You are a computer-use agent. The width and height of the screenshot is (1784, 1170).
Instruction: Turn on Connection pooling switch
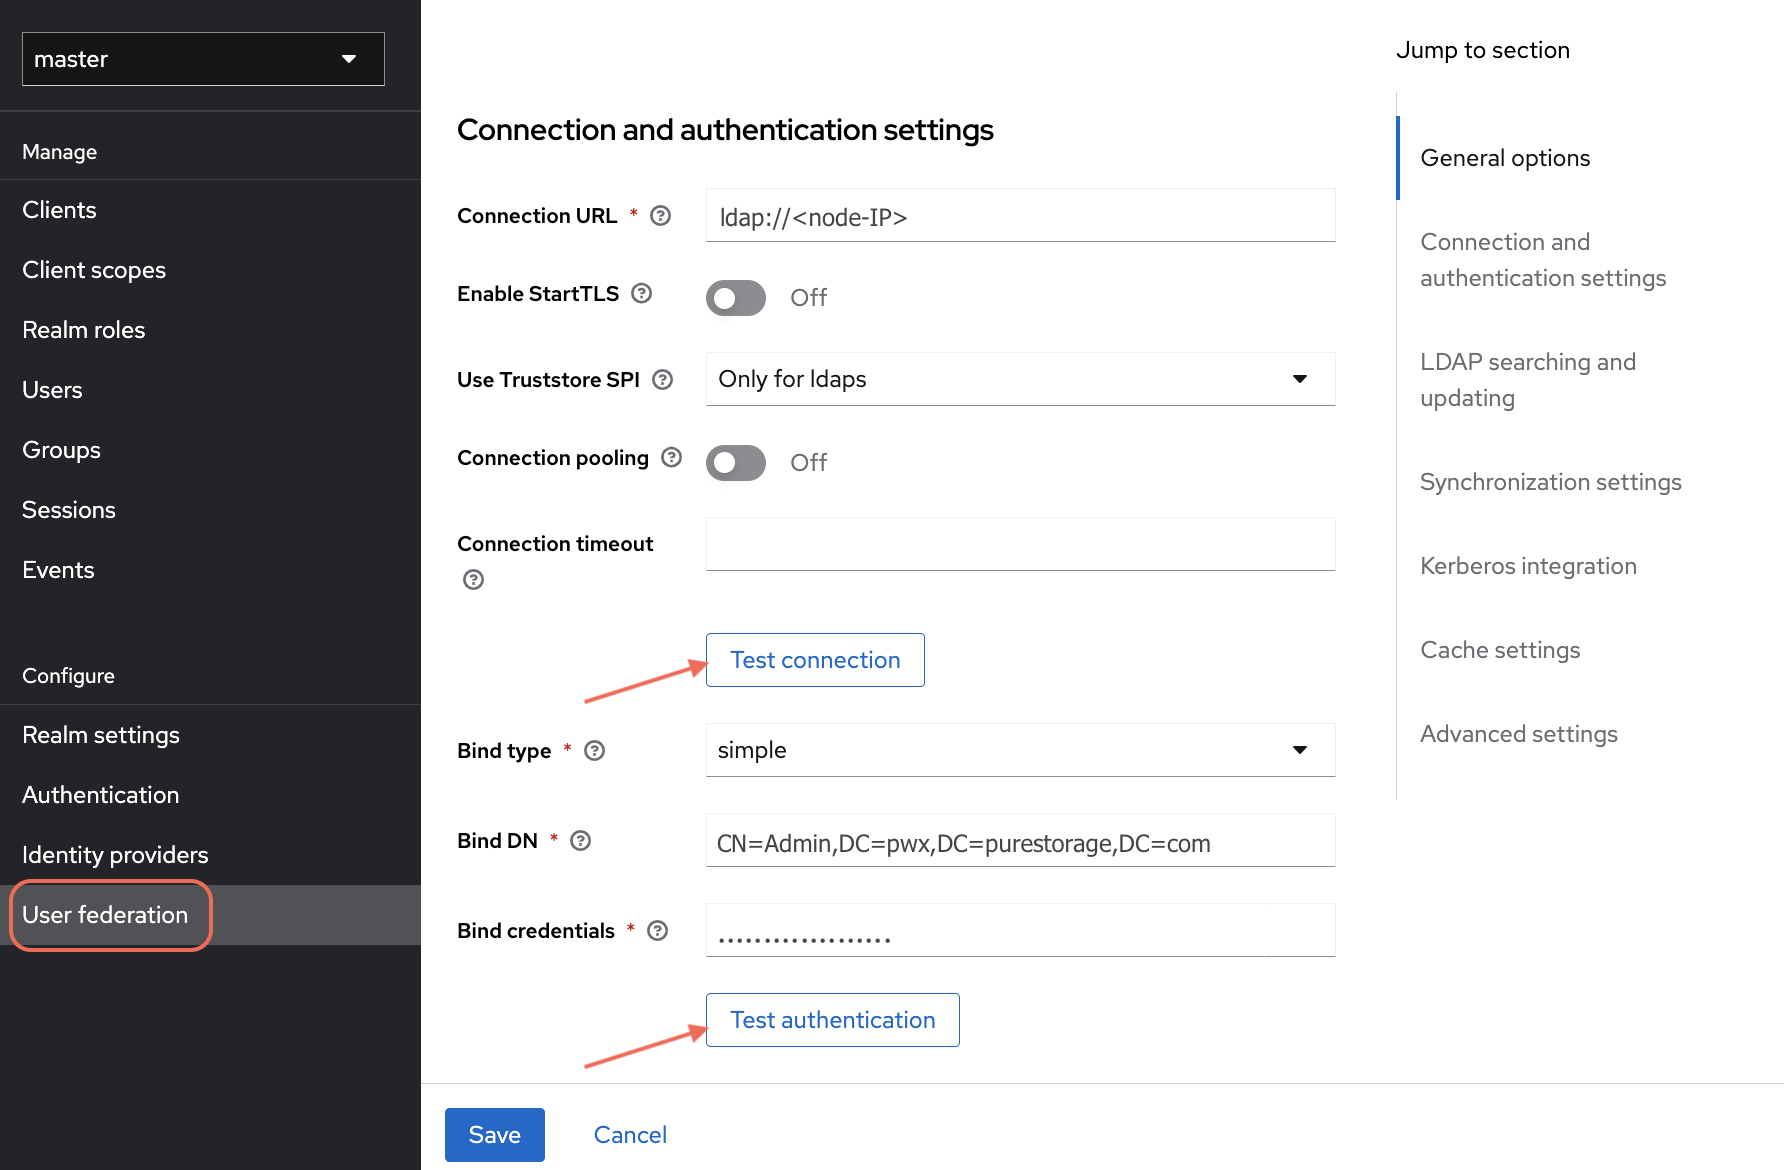click(x=736, y=463)
